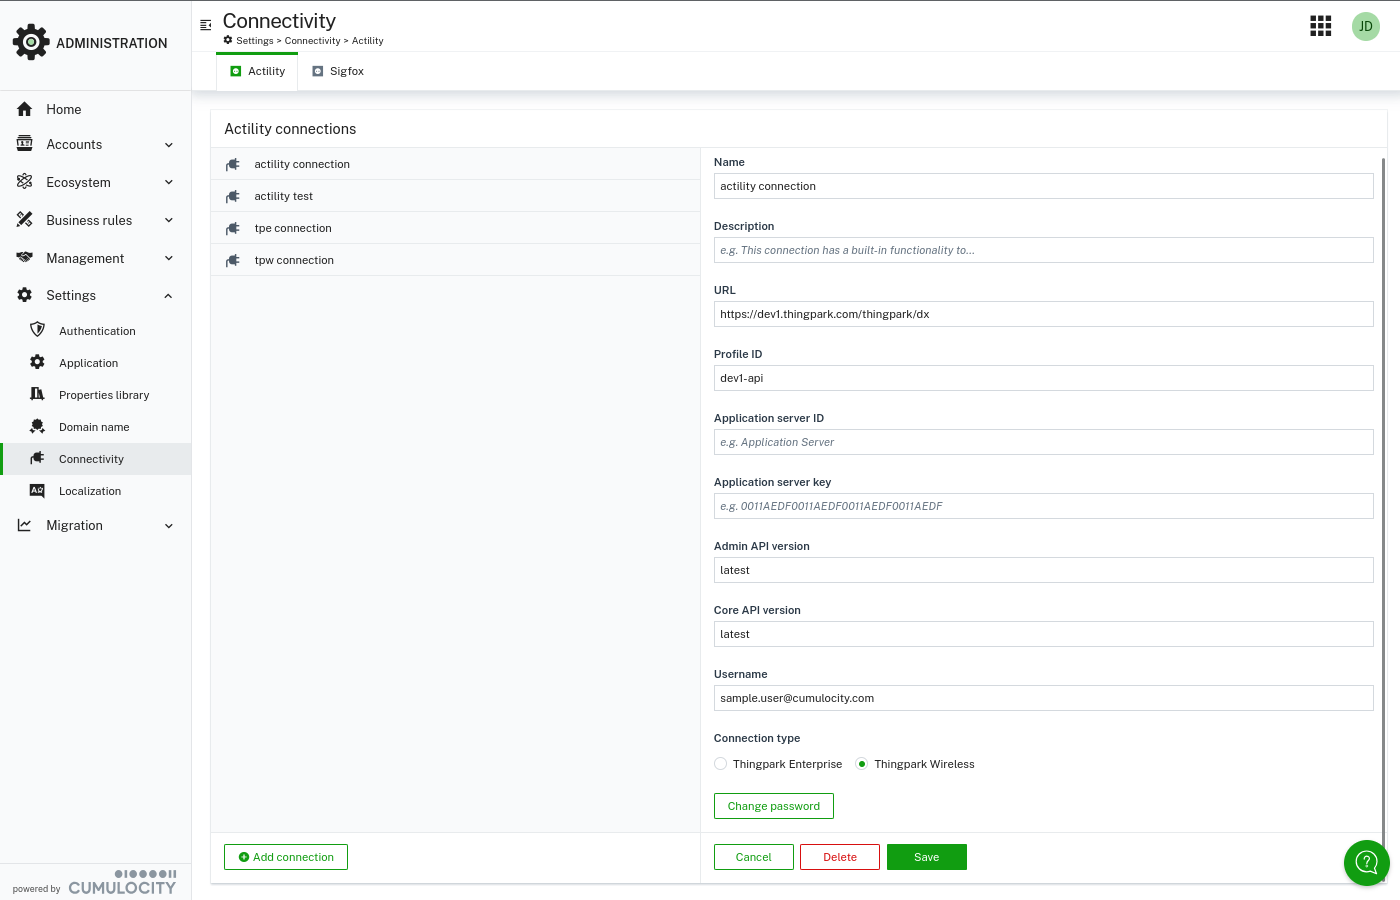Screen dimensions: 1400x900
Task: Click the Add connection button
Action: [285, 857]
